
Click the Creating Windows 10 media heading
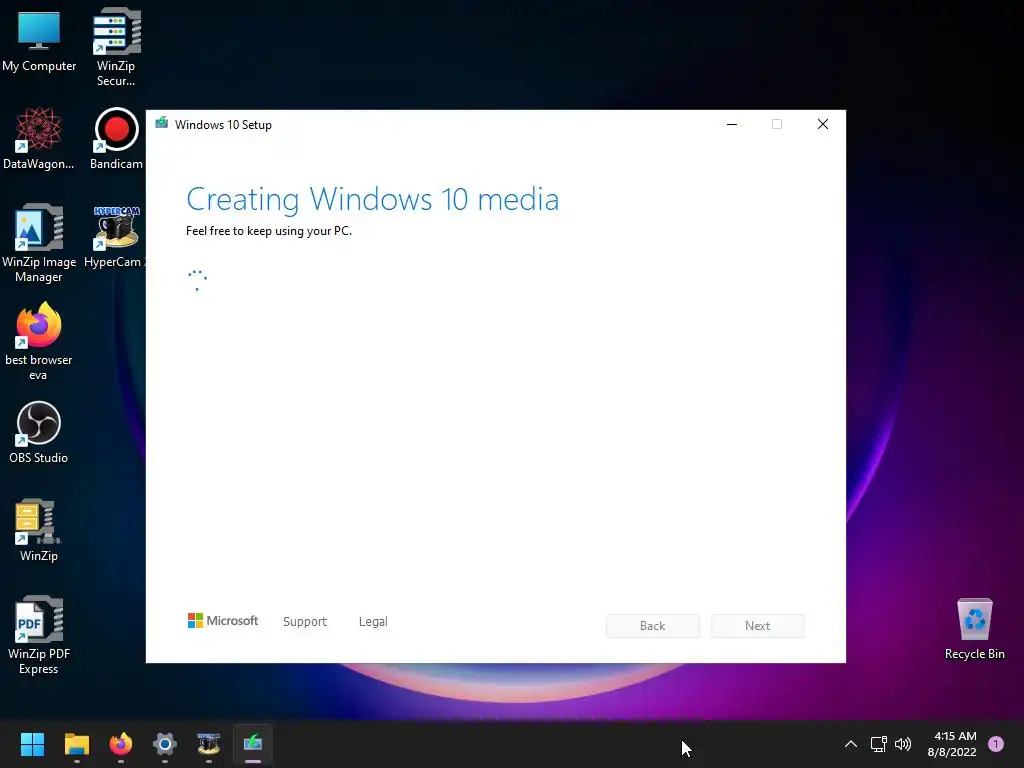(x=372, y=199)
